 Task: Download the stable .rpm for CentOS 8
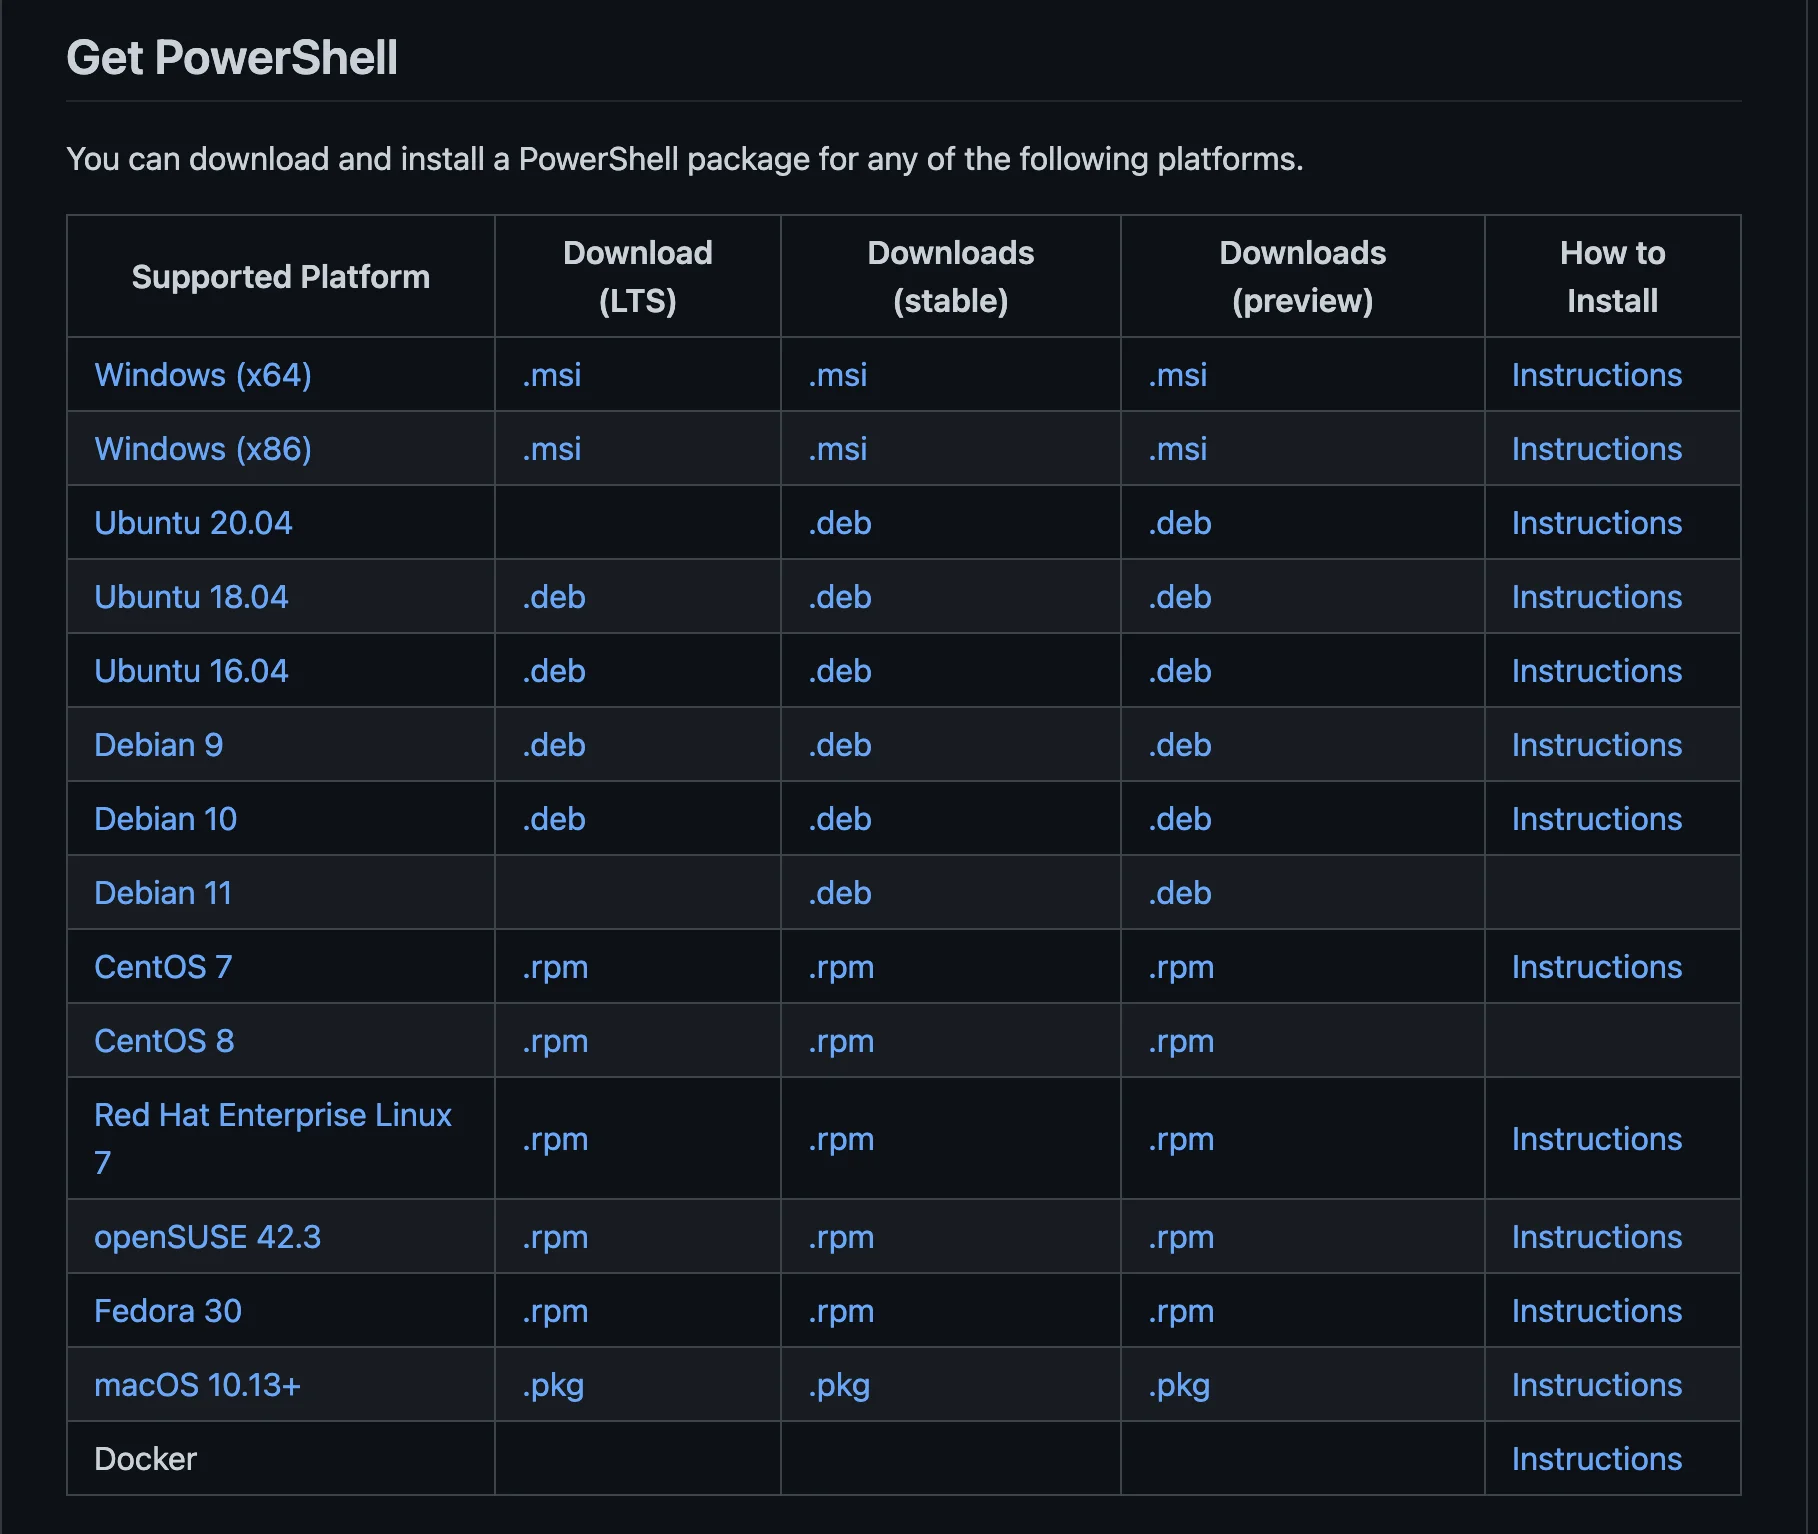click(840, 1042)
